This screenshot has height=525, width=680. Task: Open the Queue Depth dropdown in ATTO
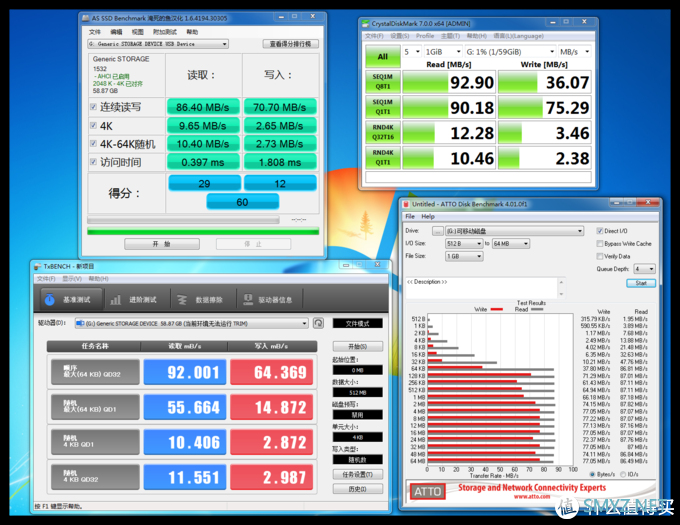click(x=644, y=269)
